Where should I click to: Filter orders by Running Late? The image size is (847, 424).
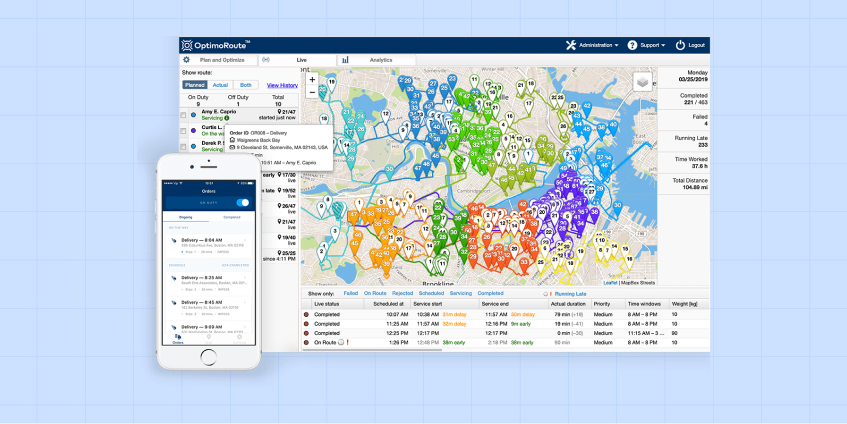coord(570,294)
